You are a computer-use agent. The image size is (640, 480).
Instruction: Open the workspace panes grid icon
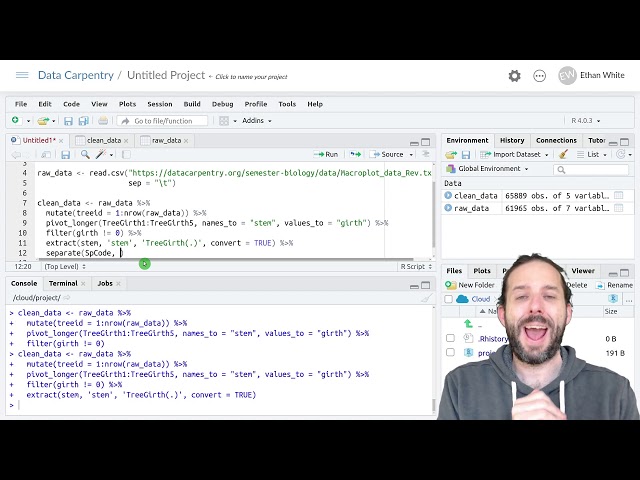pos(224,121)
